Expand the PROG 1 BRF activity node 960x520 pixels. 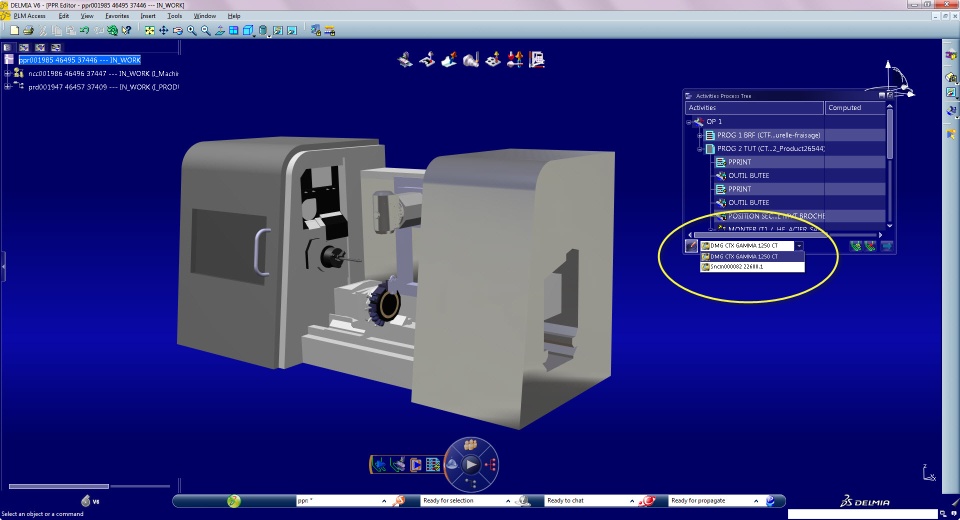tap(700, 135)
